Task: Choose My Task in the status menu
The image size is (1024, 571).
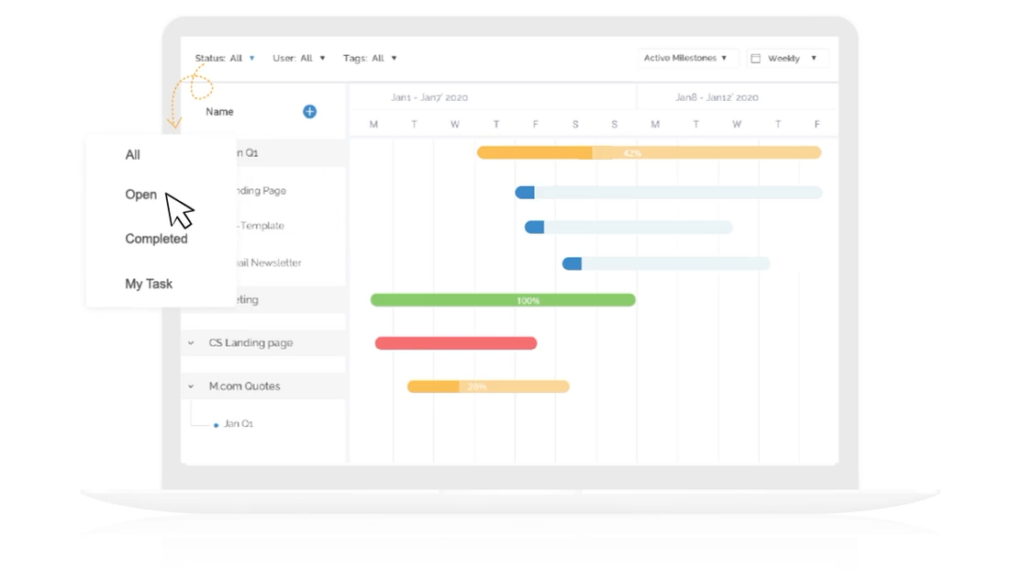Action: pyautogui.click(x=149, y=284)
